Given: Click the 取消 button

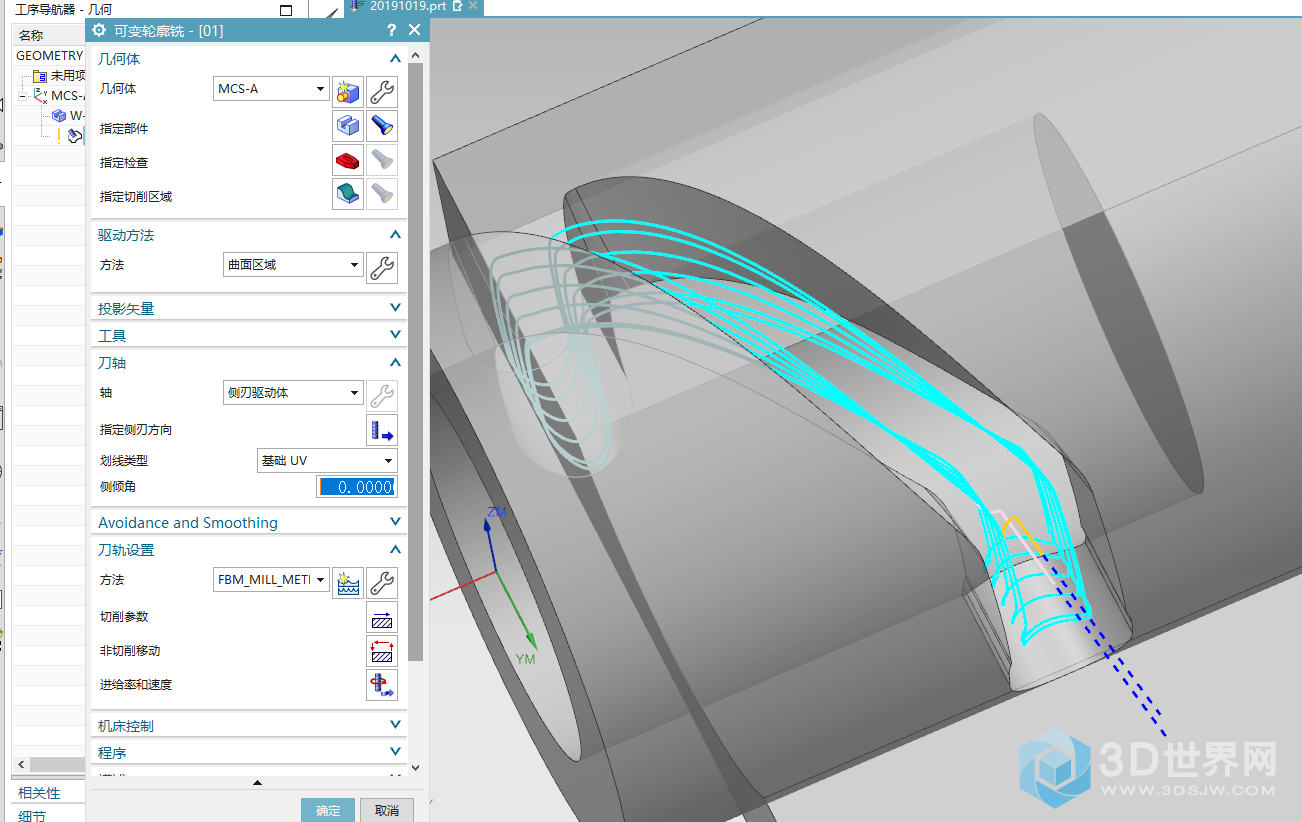Looking at the screenshot, I should click(x=387, y=810).
